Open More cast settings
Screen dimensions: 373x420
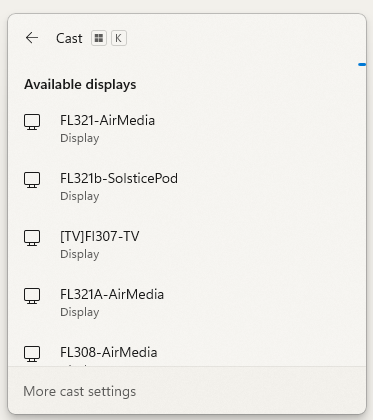(80, 391)
